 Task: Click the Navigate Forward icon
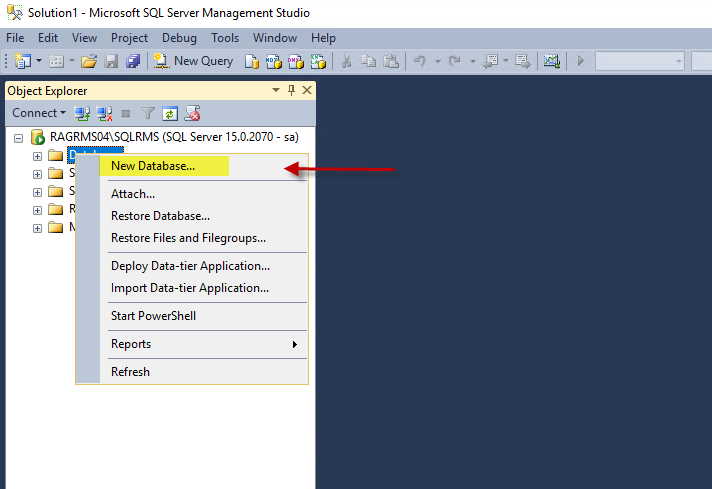coord(523,61)
